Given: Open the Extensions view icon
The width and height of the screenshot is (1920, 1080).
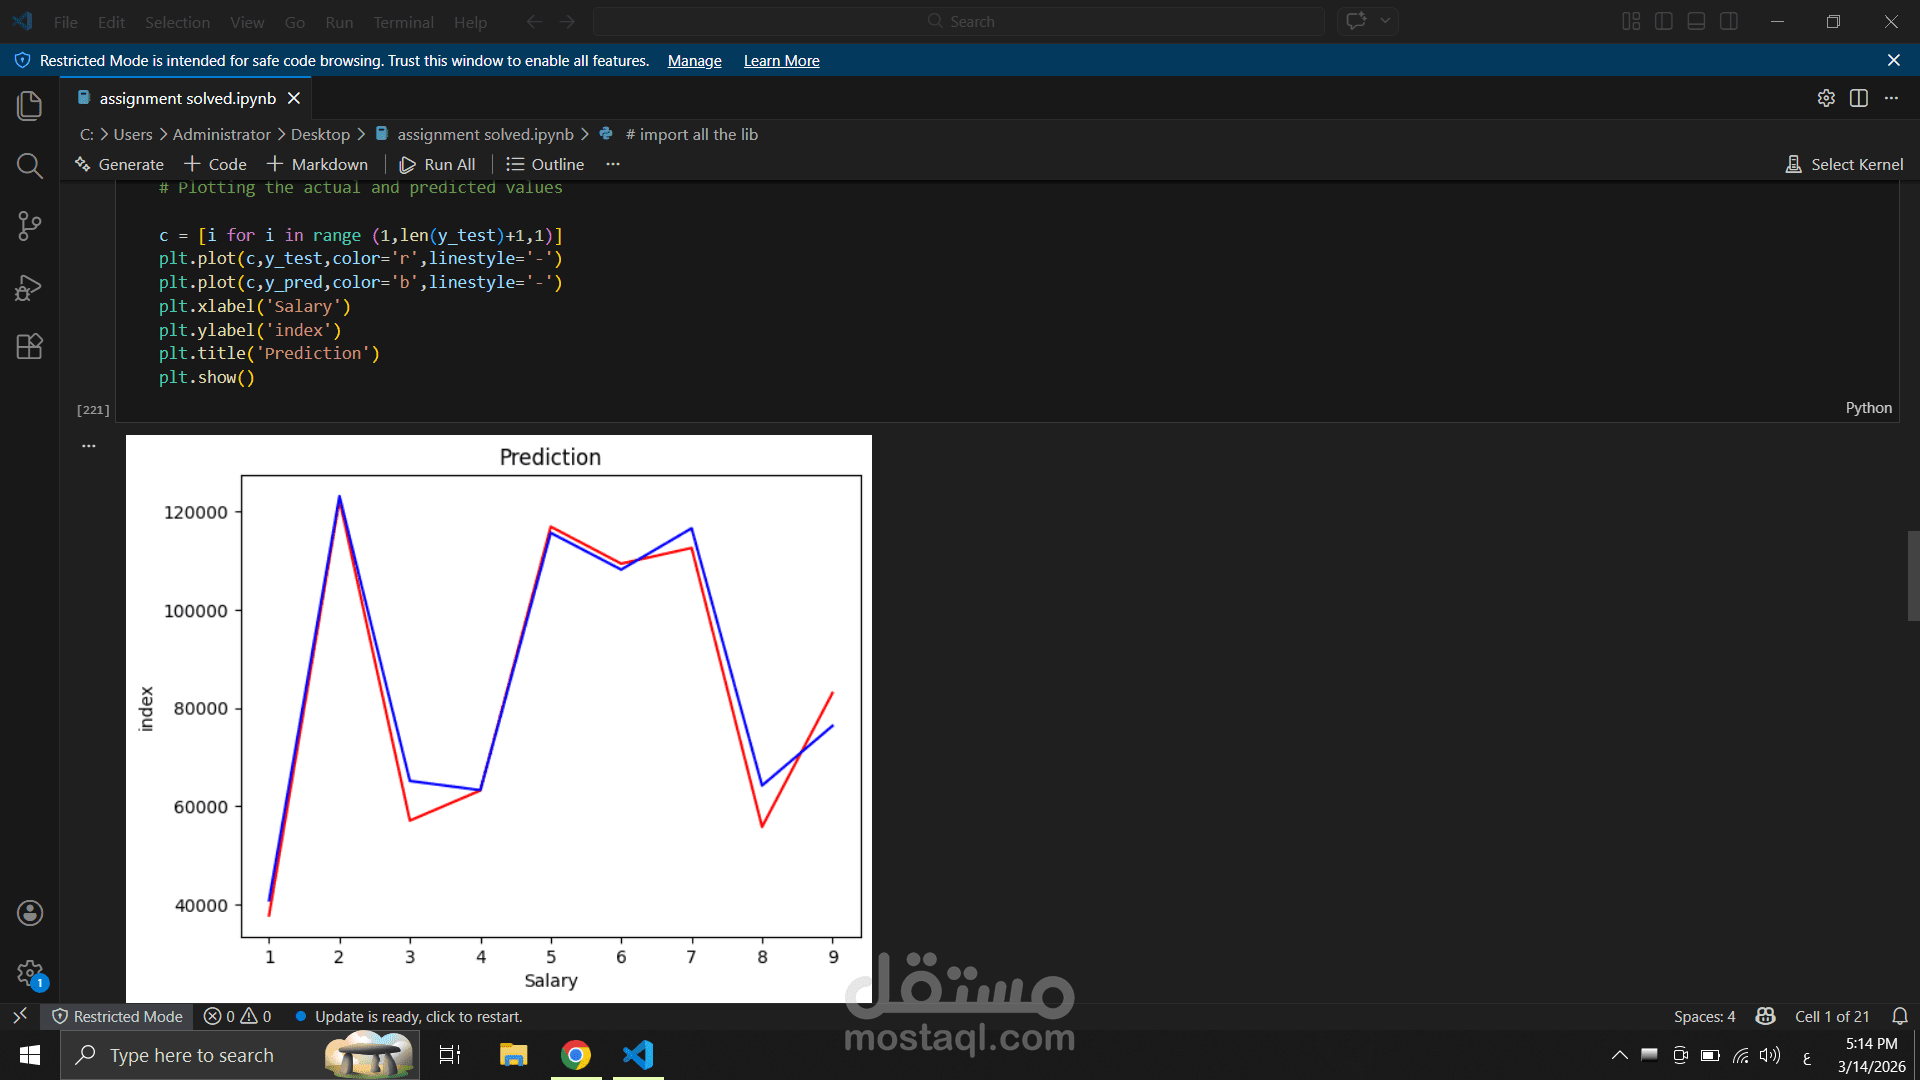Looking at the screenshot, I should point(29,347).
